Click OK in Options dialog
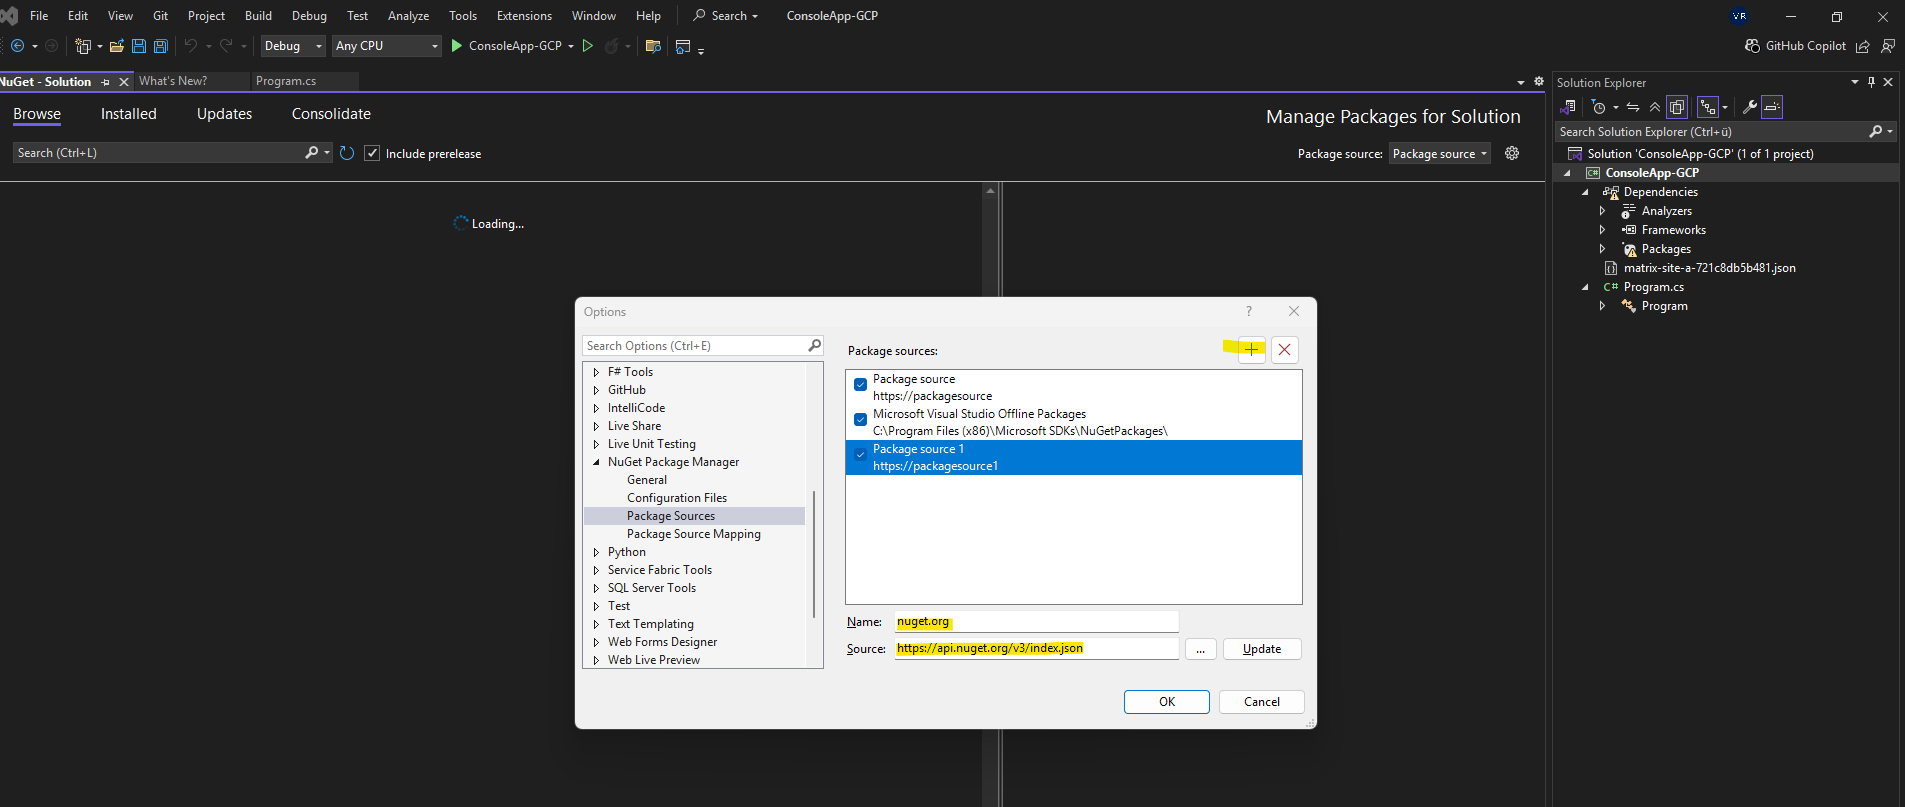Screen dimensions: 1905x807 tap(1166, 702)
